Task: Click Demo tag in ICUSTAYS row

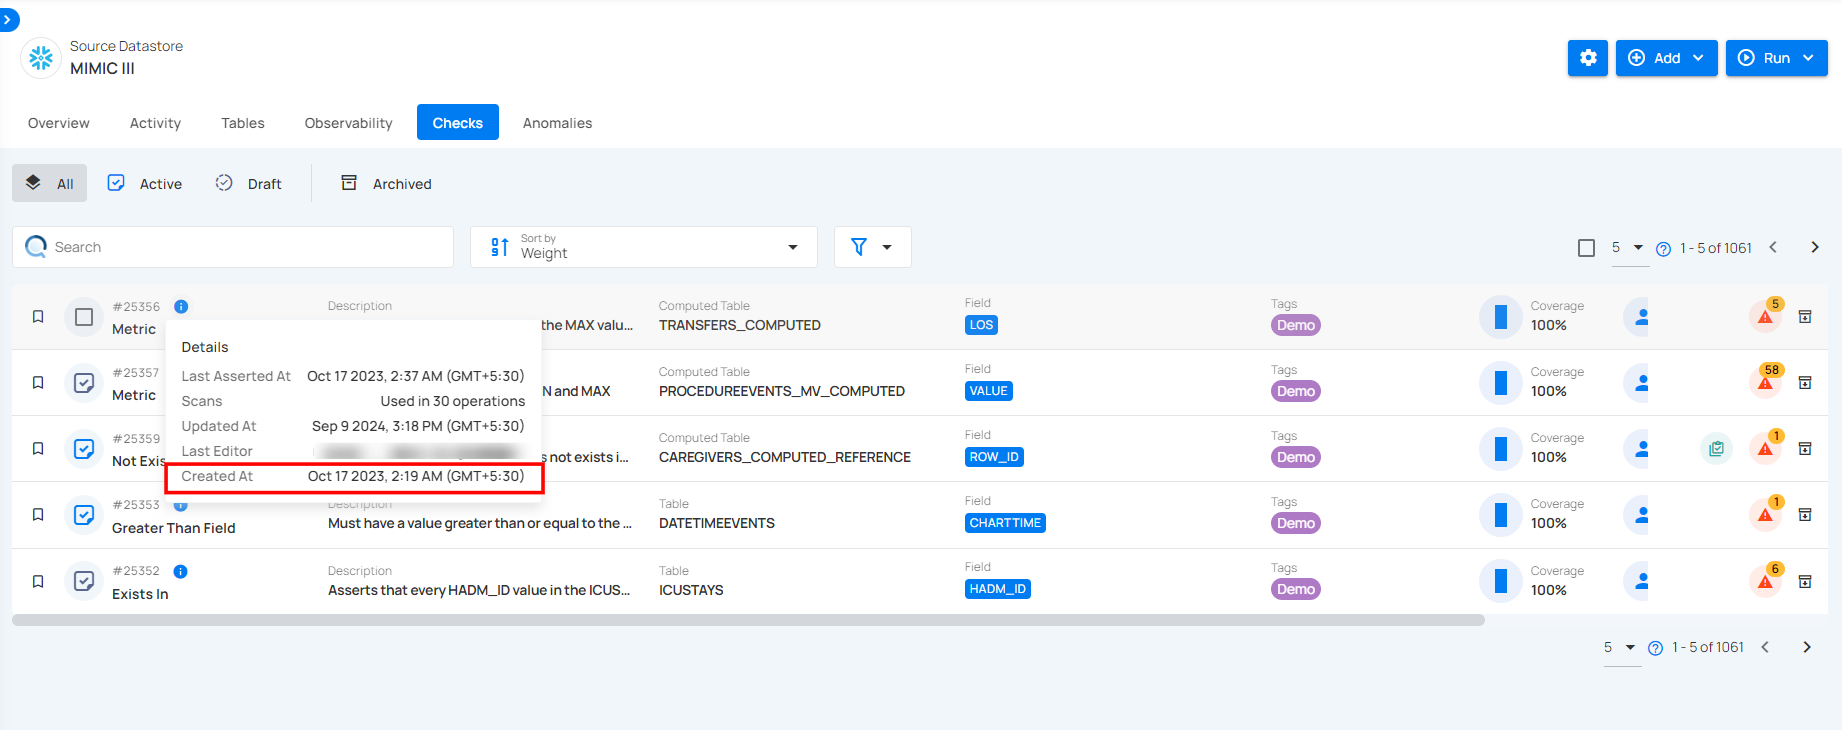Action: [1295, 589]
